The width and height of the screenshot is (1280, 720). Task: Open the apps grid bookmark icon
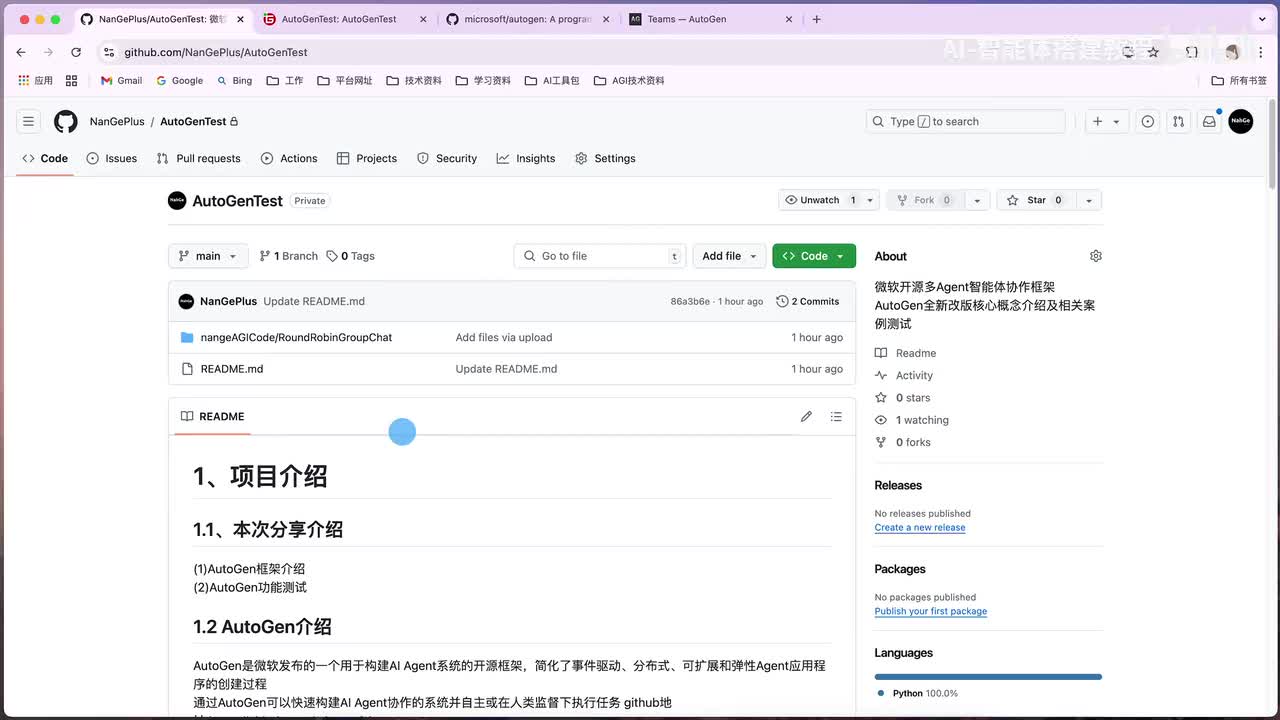click(x=71, y=80)
